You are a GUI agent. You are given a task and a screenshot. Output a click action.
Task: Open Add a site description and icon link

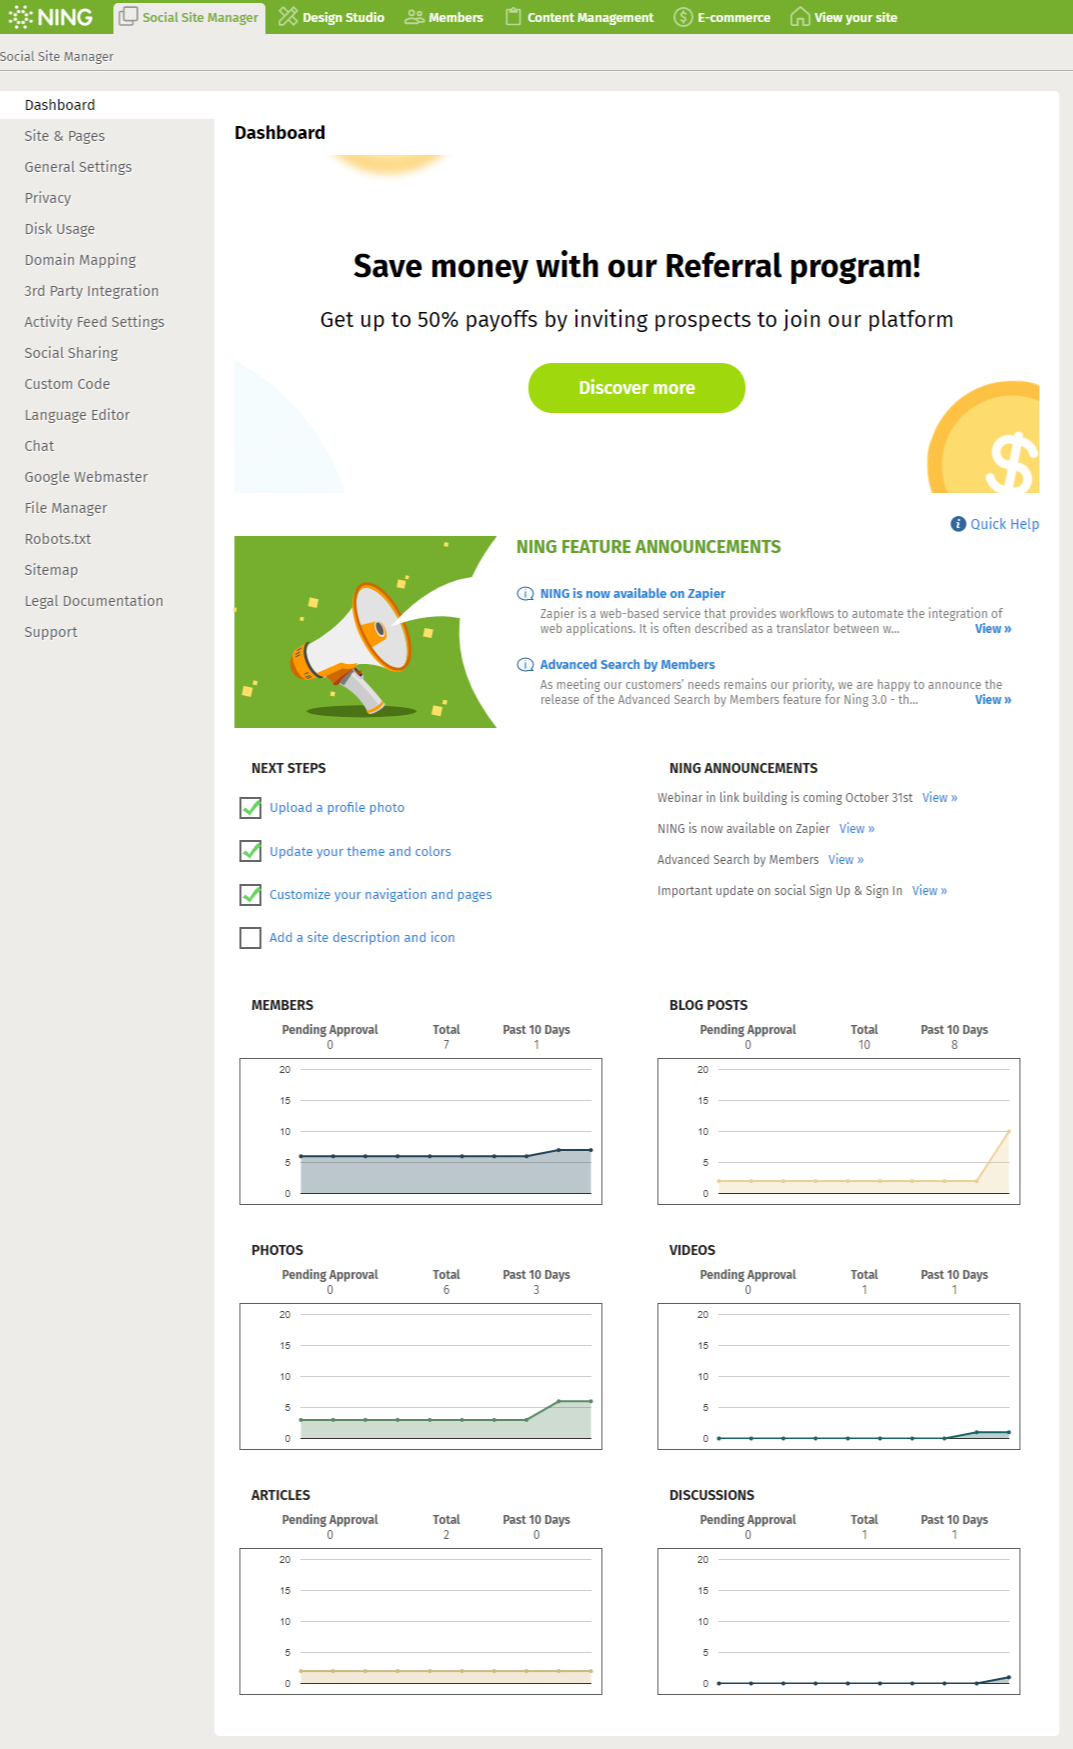click(x=362, y=938)
